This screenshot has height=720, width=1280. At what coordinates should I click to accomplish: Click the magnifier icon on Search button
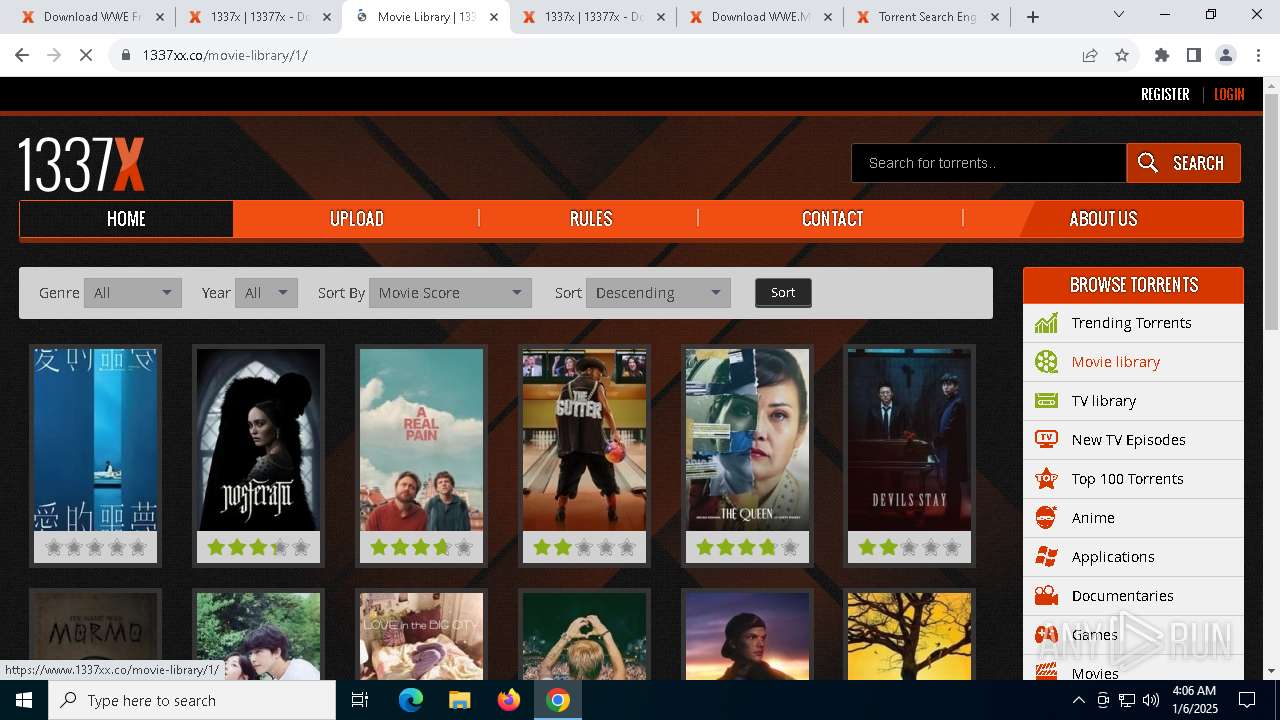click(x=1148, y=163)
